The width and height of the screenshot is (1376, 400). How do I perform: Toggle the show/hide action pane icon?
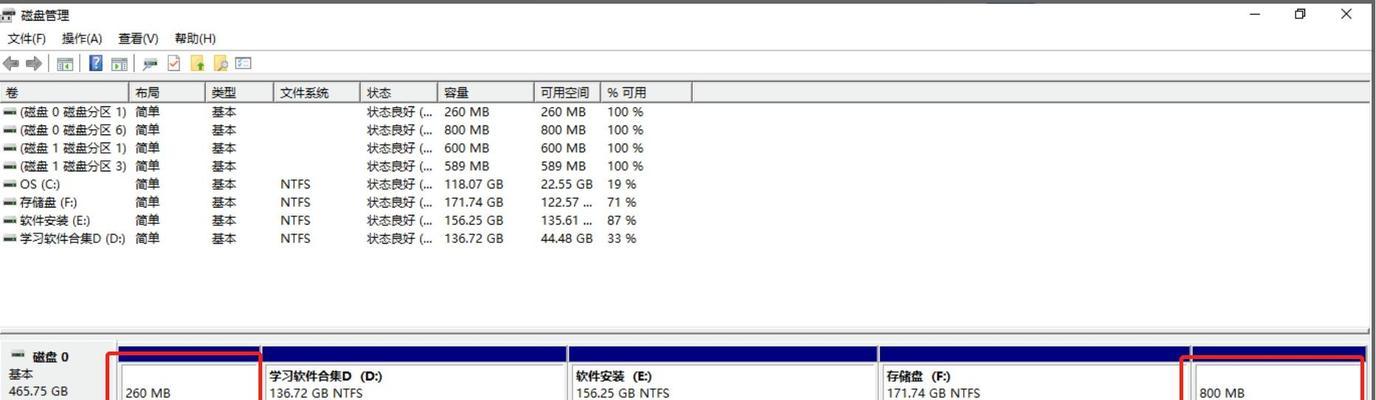[x=119, y=64]
